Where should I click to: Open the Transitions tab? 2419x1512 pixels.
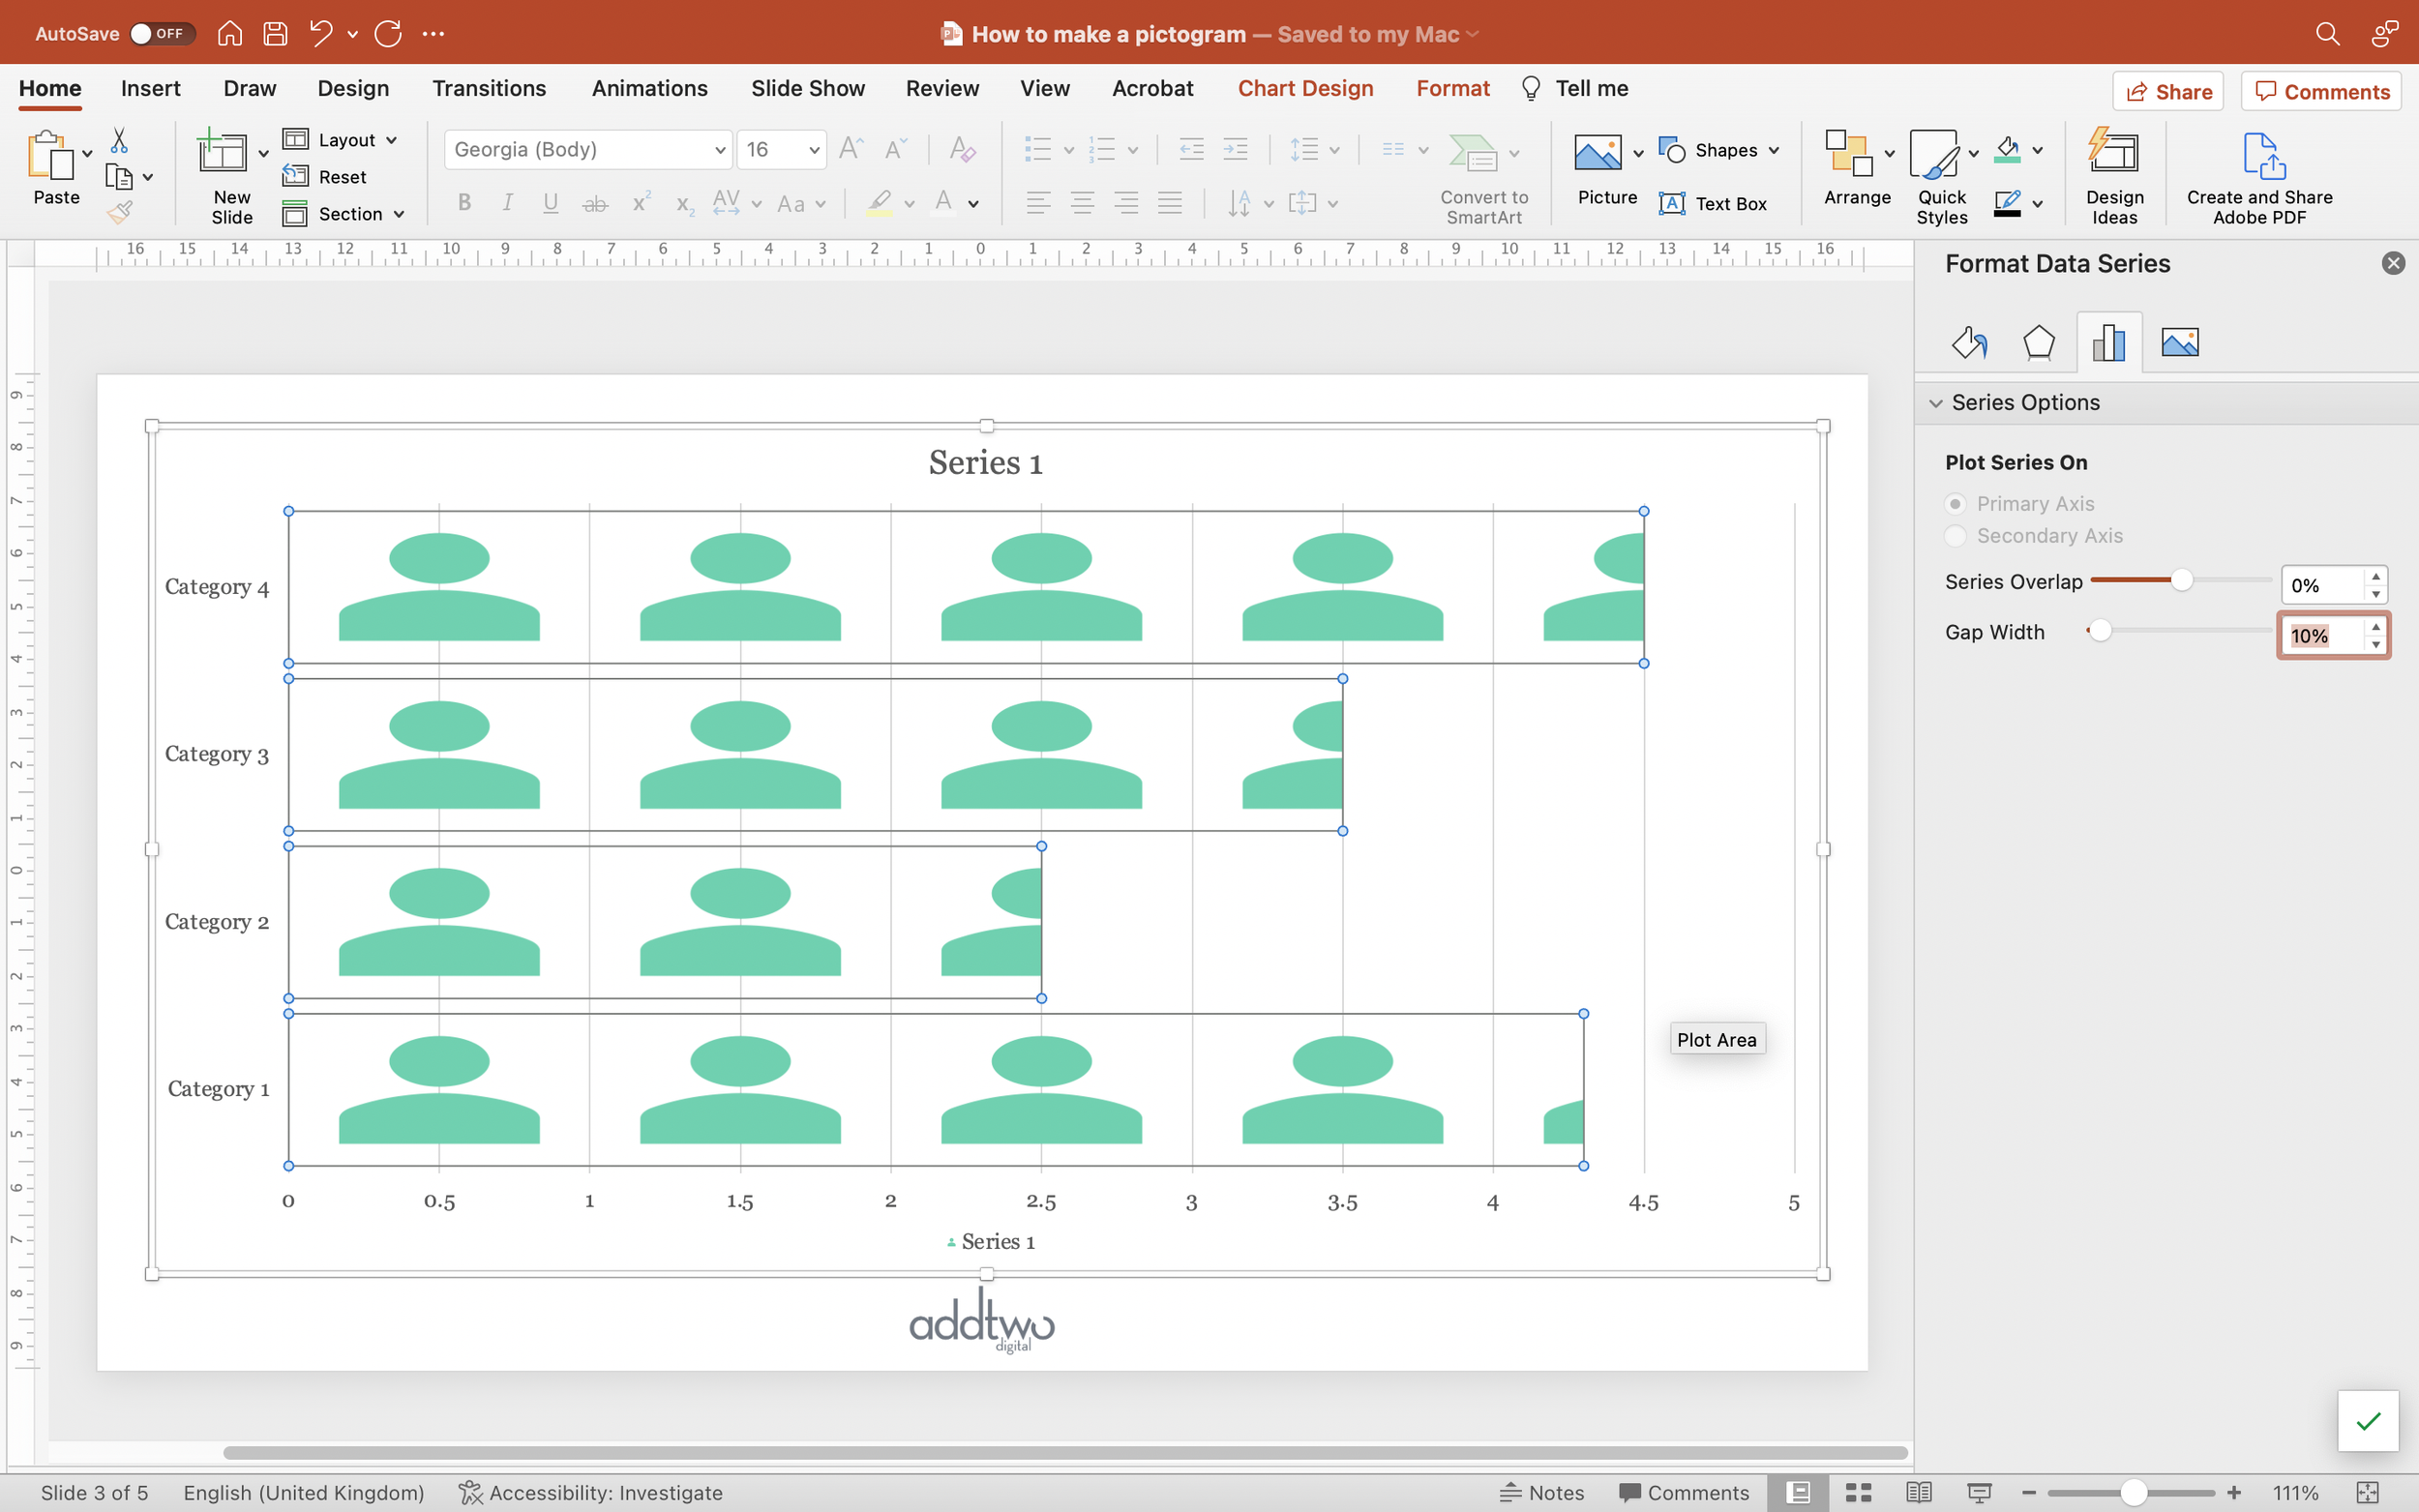(x=489, y=88)
